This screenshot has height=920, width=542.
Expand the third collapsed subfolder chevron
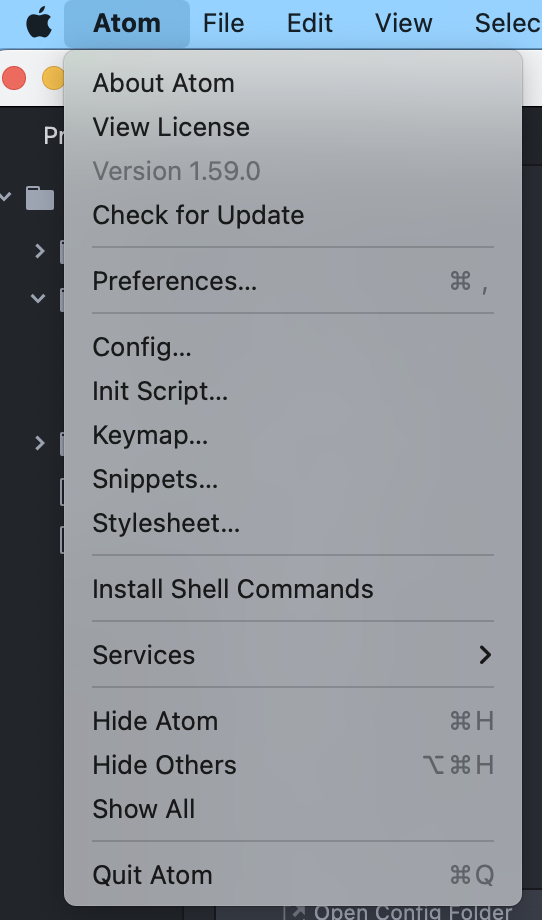[39, 443]
